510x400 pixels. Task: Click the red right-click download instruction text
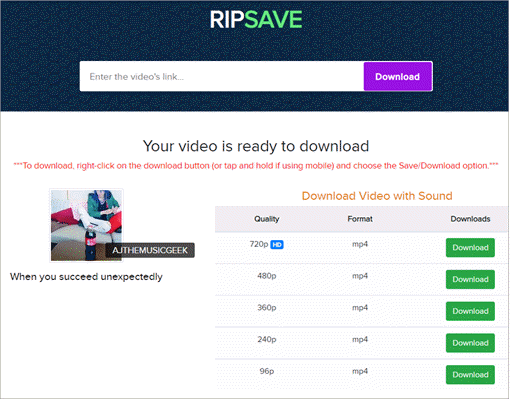[256, 166]
